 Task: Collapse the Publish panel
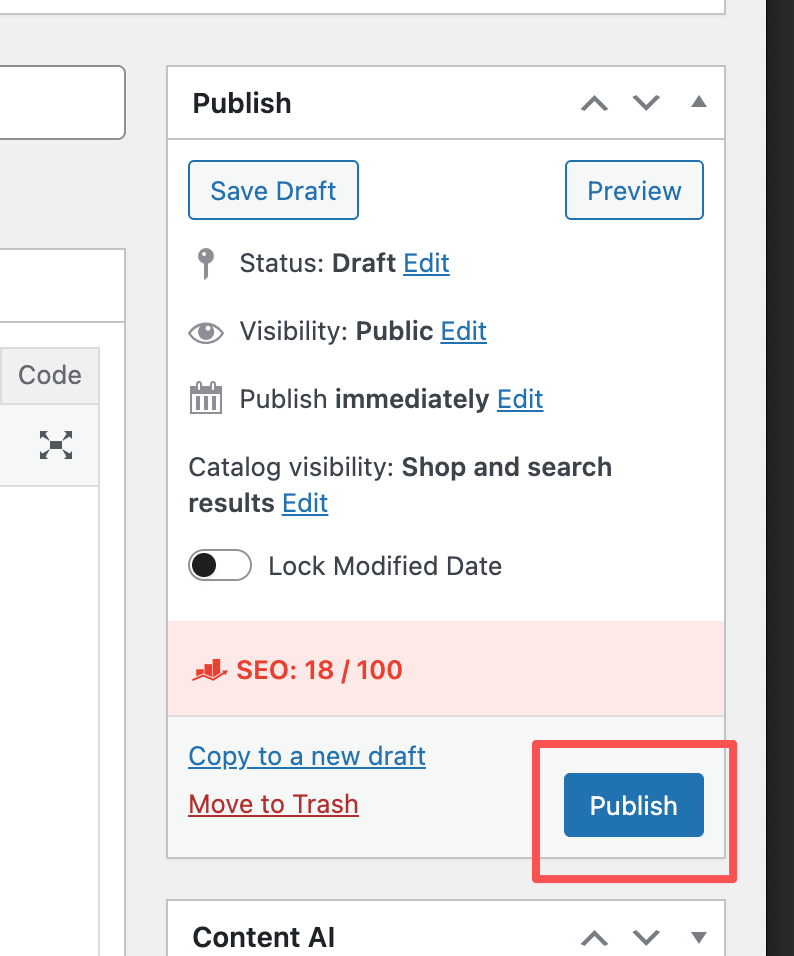[699, 102]
